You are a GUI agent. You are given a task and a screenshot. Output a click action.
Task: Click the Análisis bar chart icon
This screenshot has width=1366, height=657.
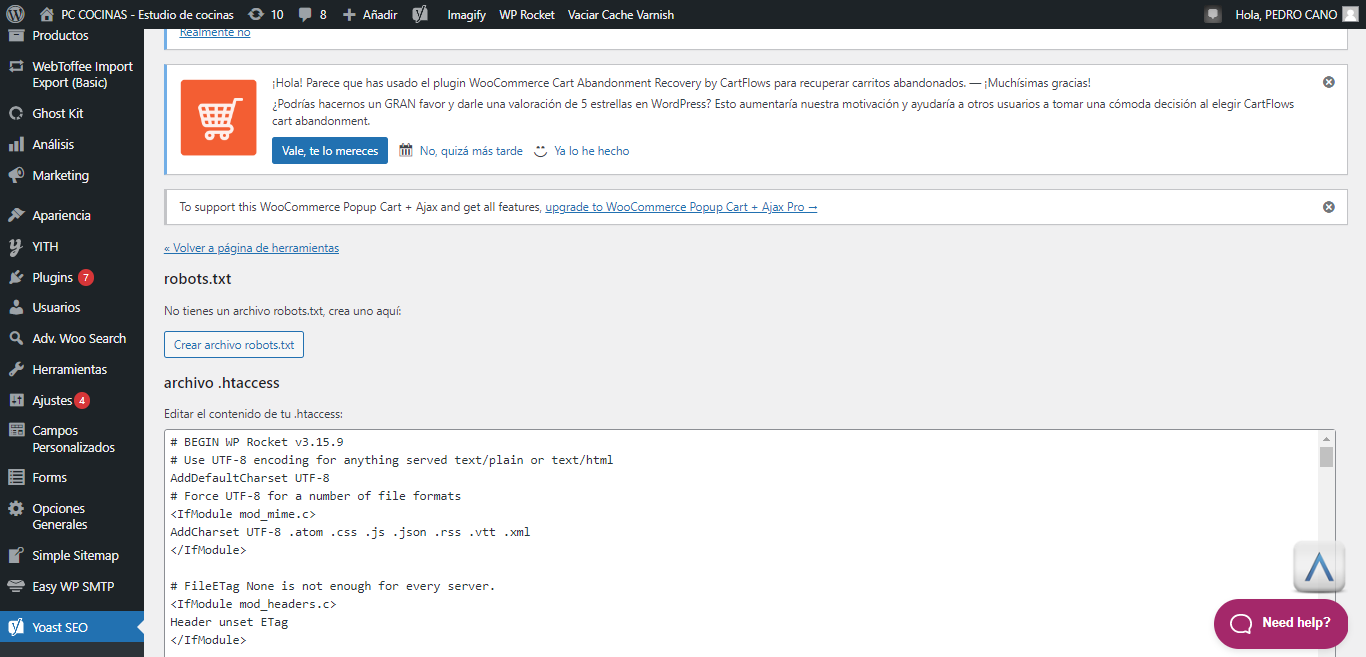[16, 144]
